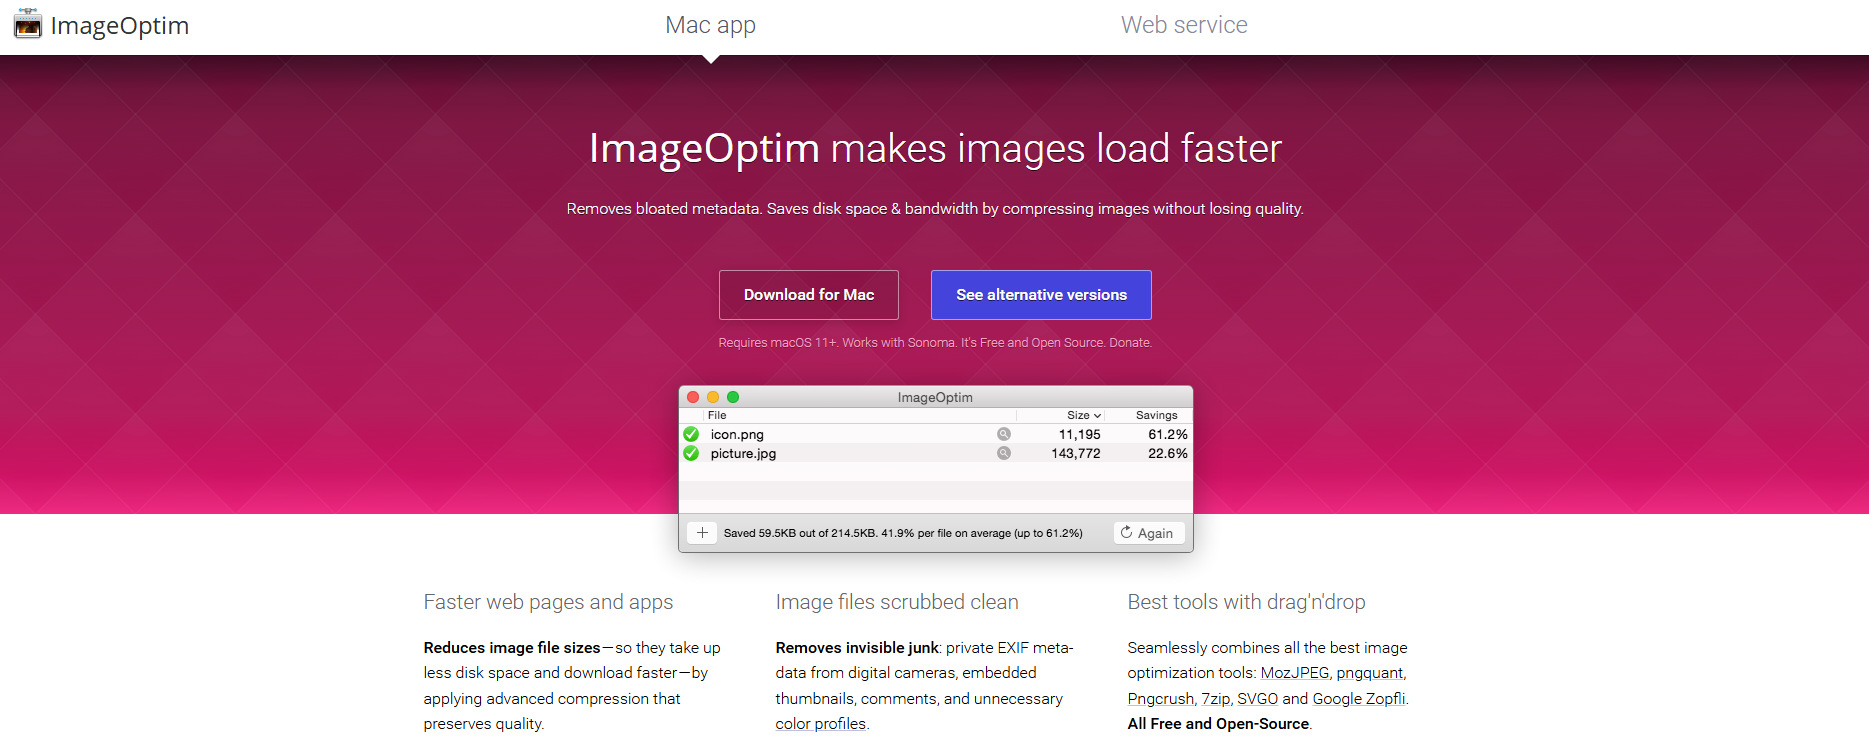
Task: Click the ImageOptim logo icon
Action: pos(28,24)
